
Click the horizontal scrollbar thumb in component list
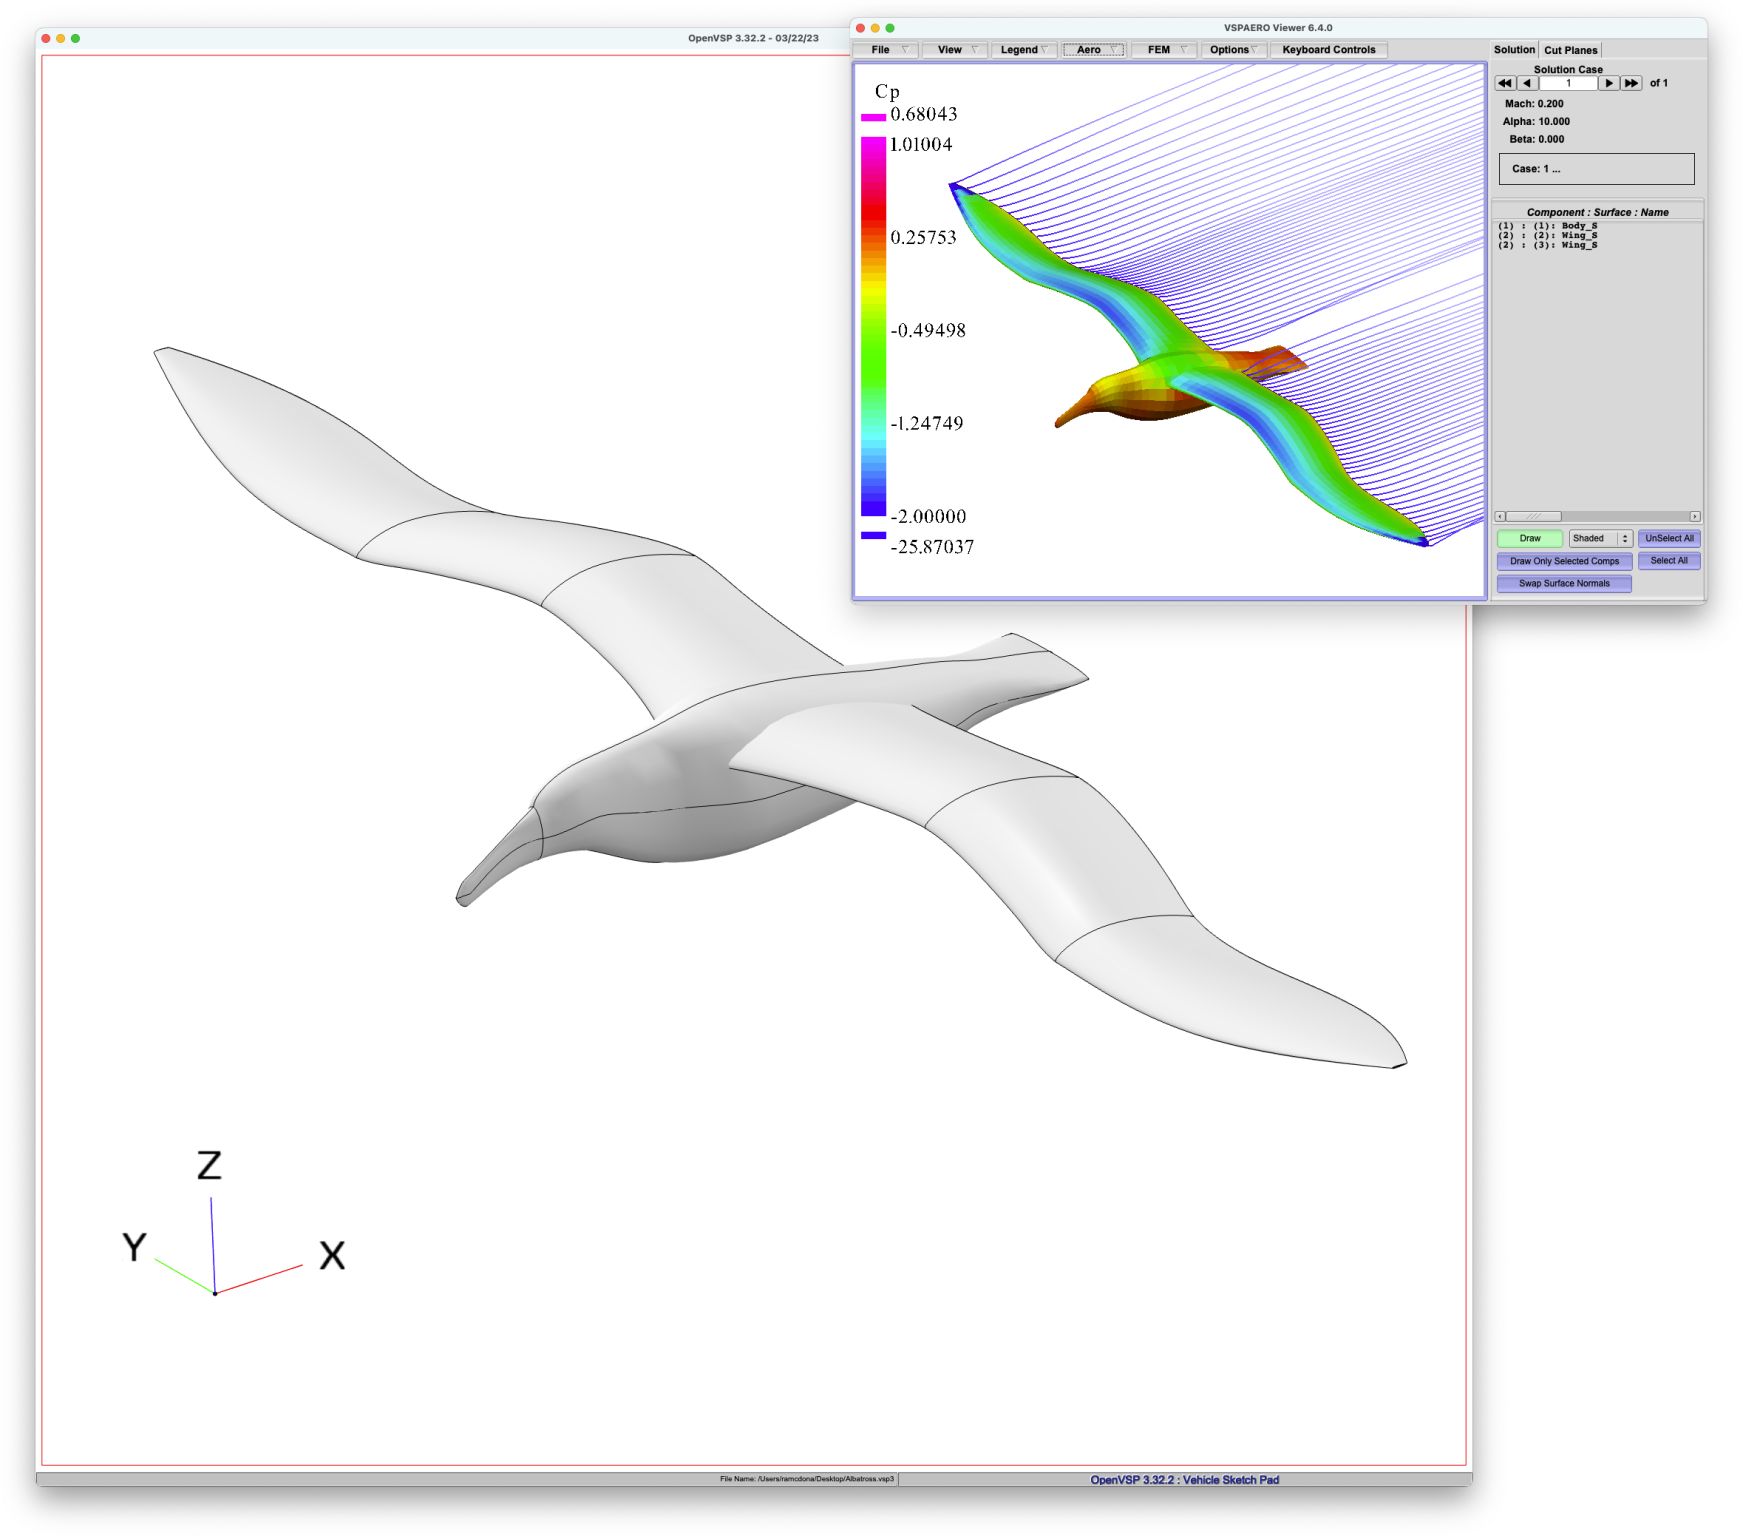coord(1533,517)
